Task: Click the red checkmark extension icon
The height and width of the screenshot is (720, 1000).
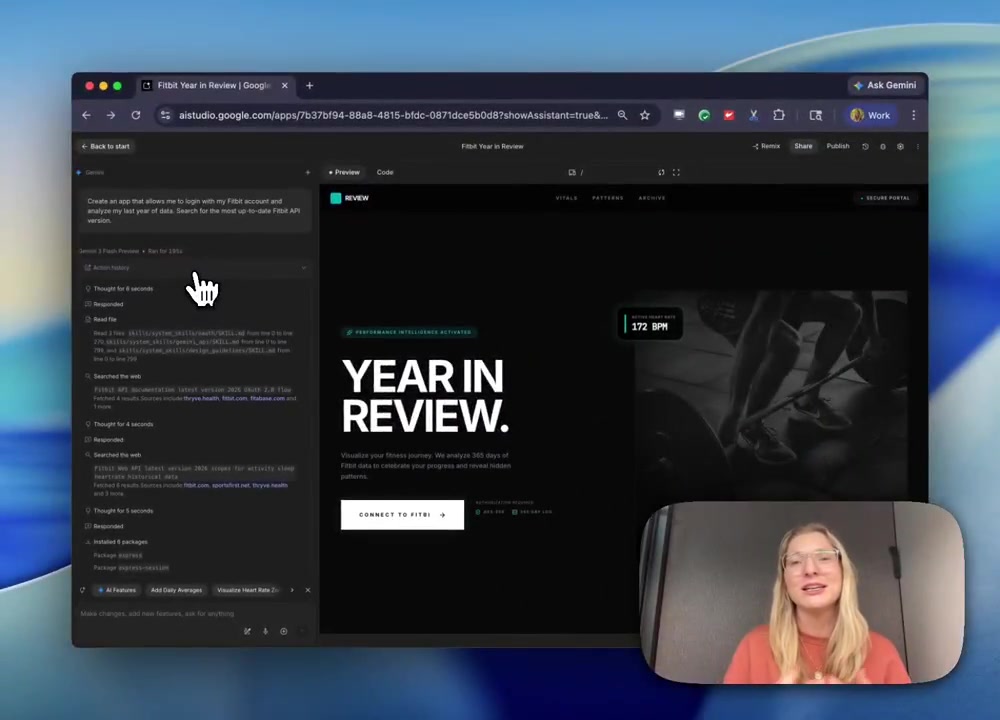Action: click(729, 115)
